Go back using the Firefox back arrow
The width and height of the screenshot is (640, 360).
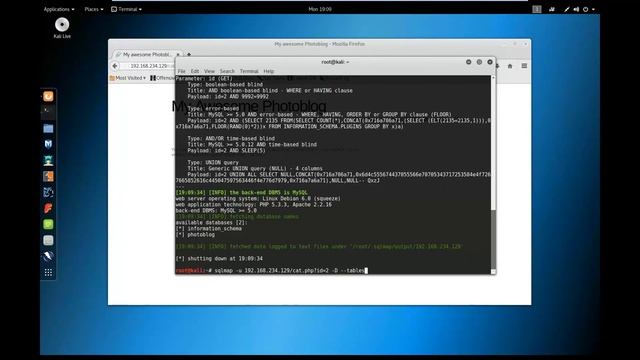pyautogui.click(x=115, y=66)
